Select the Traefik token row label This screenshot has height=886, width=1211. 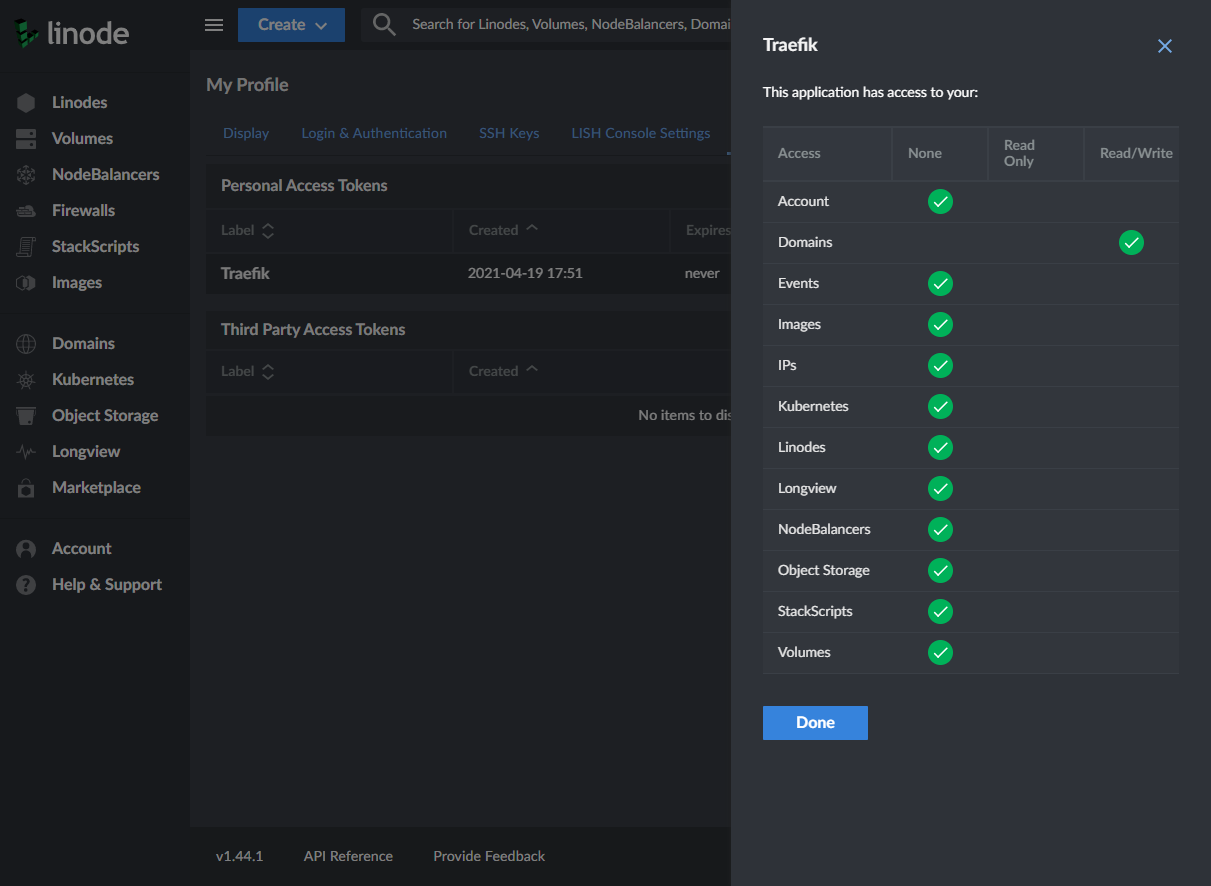(245, 273)
